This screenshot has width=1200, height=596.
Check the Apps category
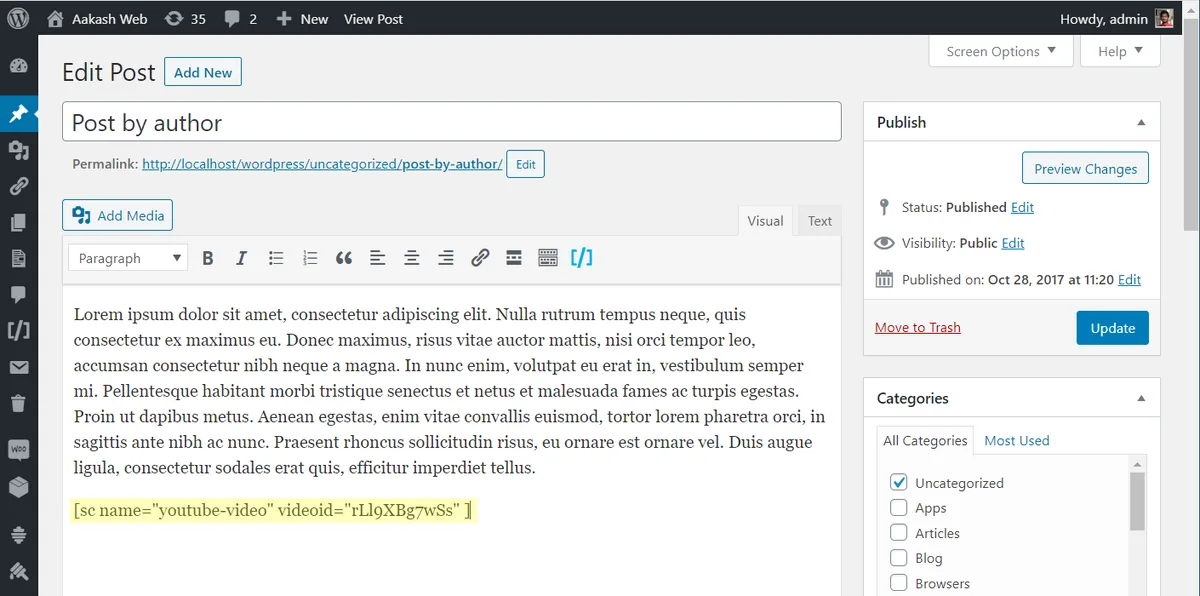[x=899, y=507]
